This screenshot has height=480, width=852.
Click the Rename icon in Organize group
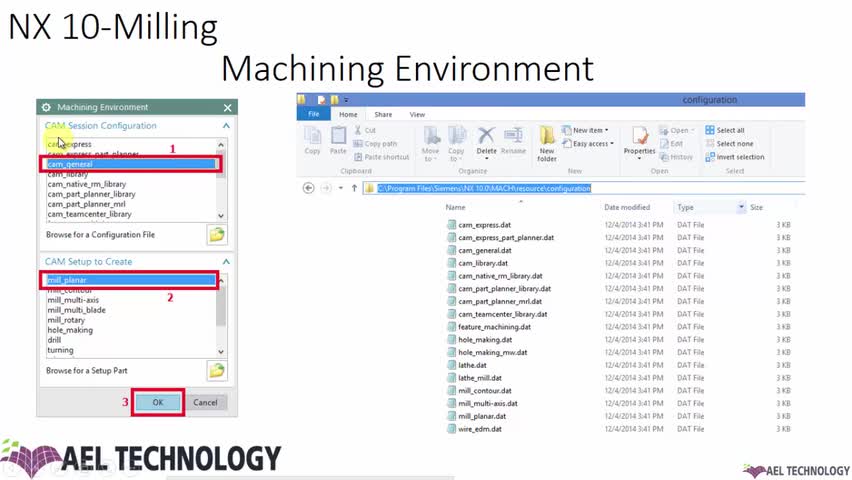pos(513,141)
